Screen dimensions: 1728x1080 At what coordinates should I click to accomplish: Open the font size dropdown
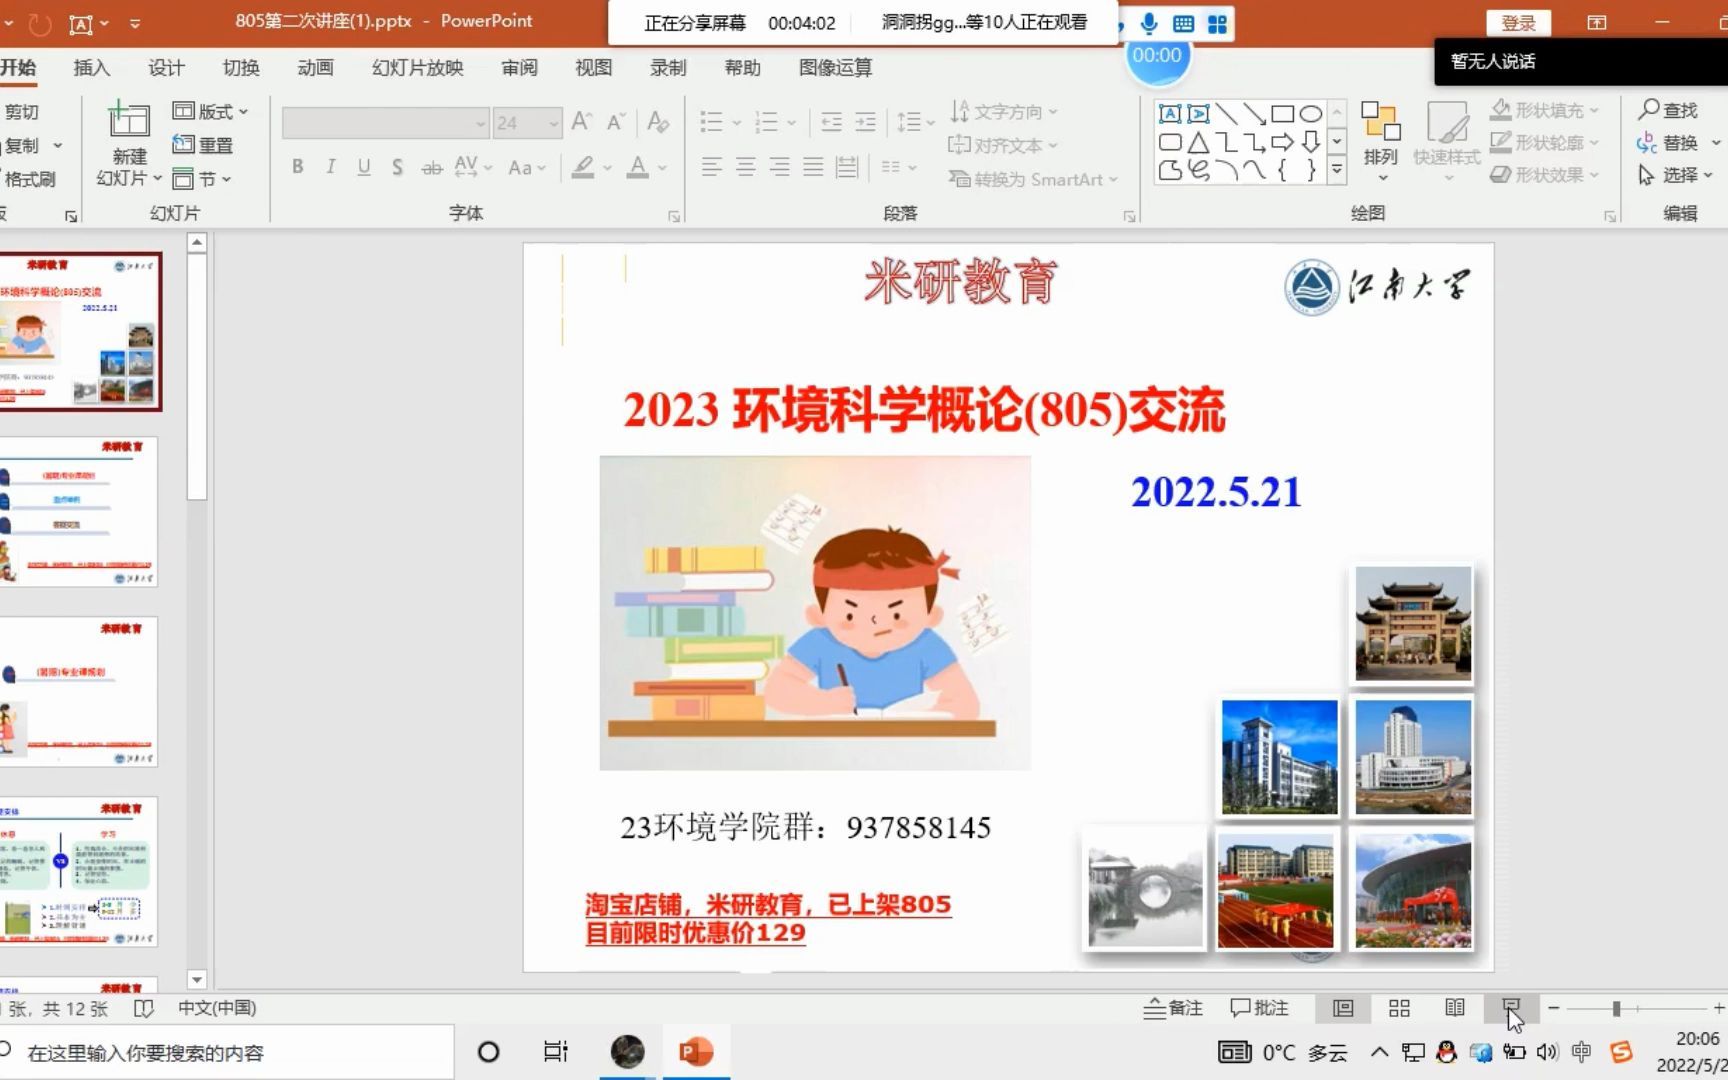click(x=553, y=123)
